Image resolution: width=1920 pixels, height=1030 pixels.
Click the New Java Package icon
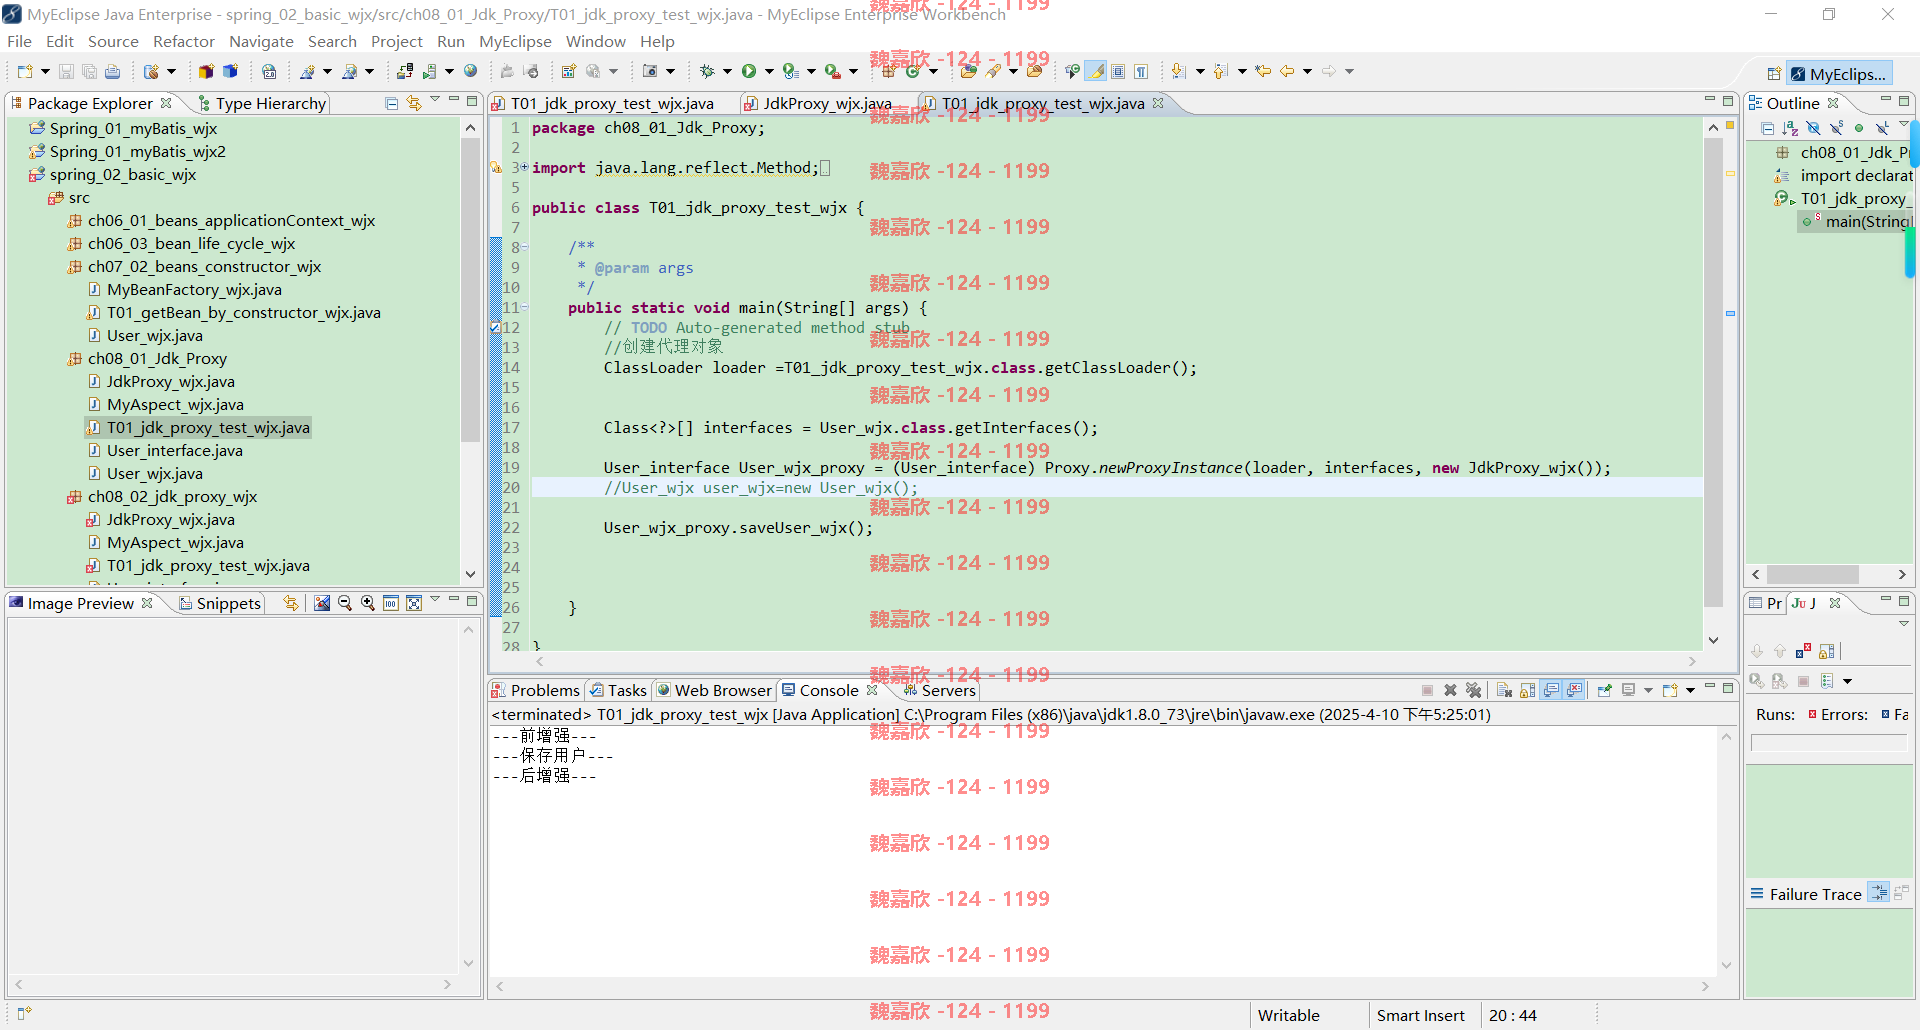tap(888, 71)
